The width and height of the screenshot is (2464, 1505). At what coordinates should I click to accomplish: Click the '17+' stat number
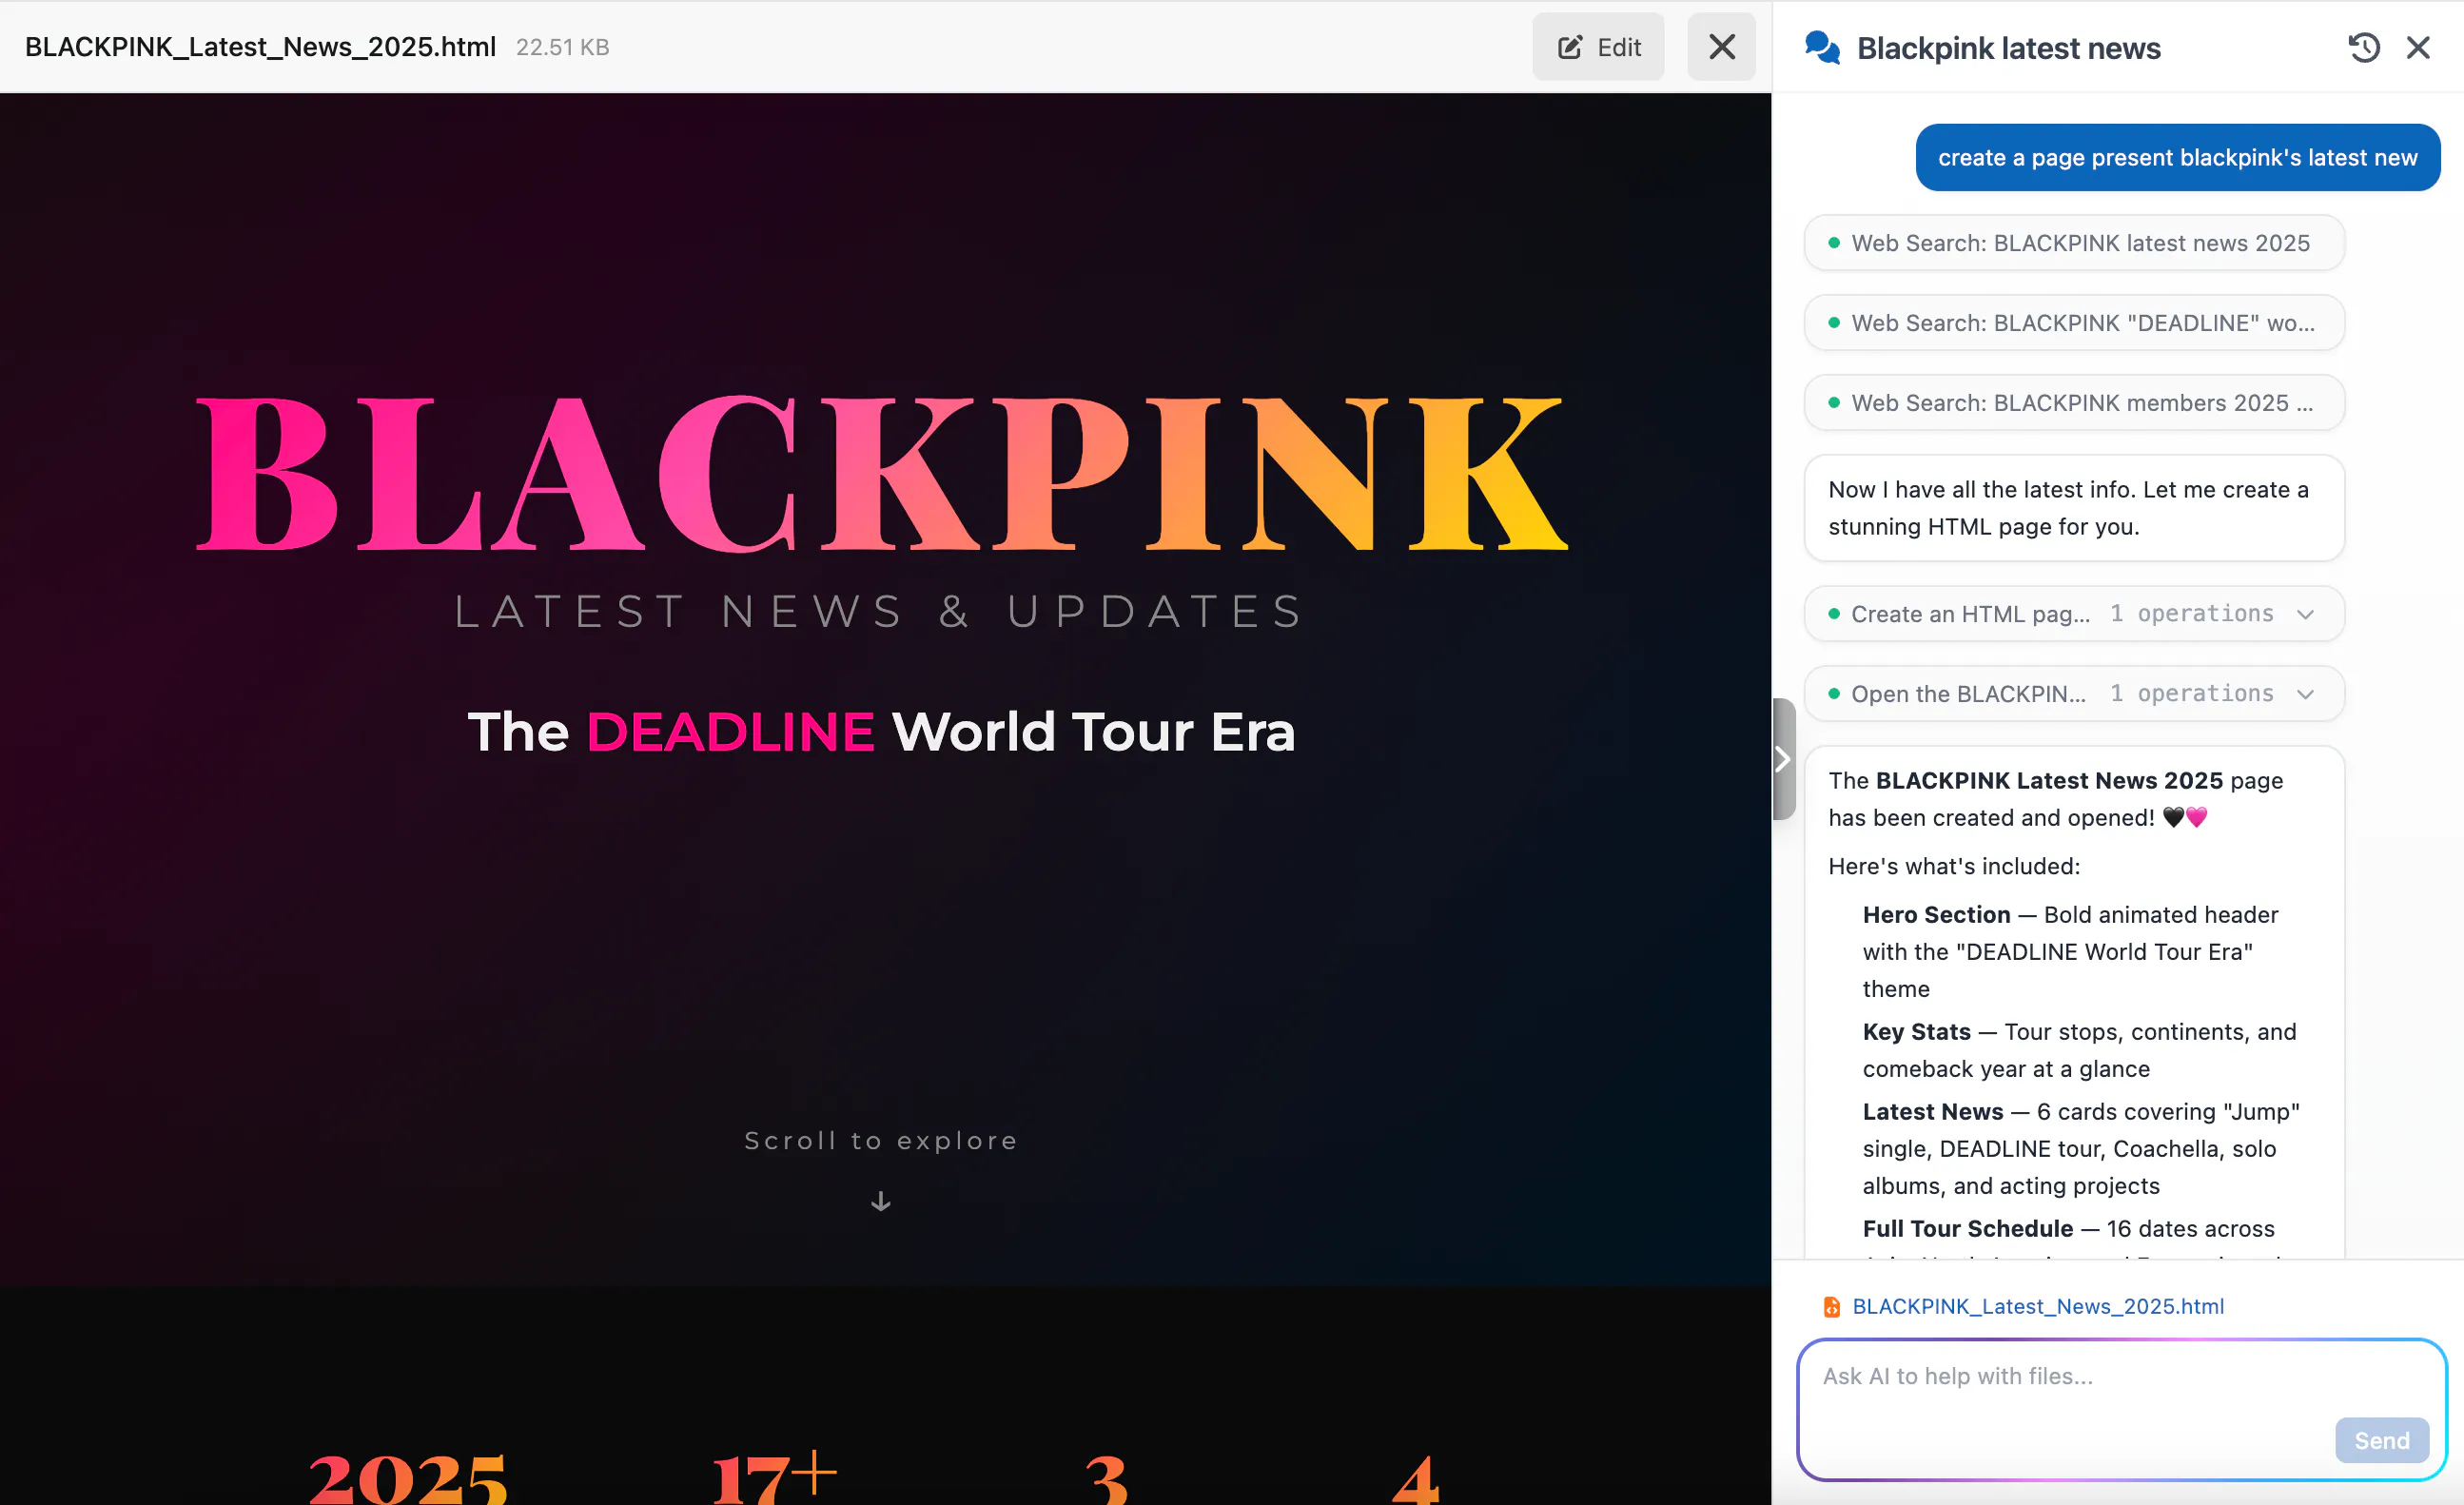click(x=773, y=1478)
